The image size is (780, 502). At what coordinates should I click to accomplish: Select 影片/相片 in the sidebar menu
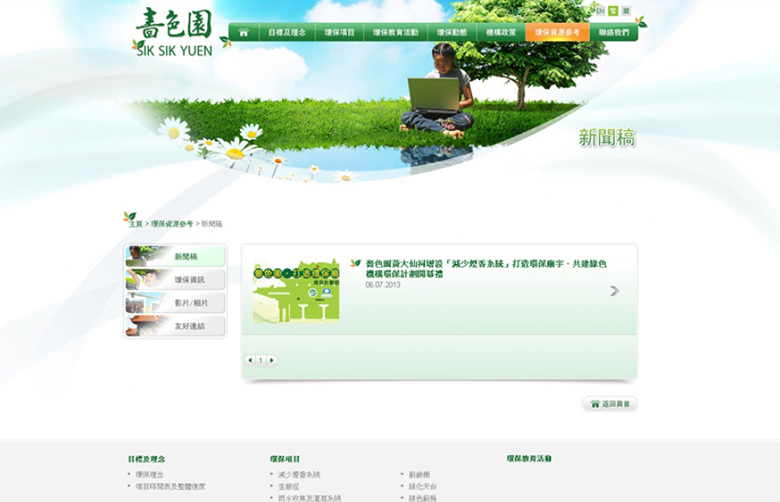coord(175,302)
